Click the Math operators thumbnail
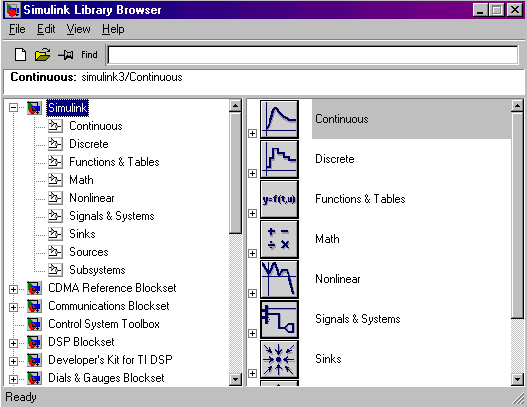 pyautogui.click(x=279, y=239)
